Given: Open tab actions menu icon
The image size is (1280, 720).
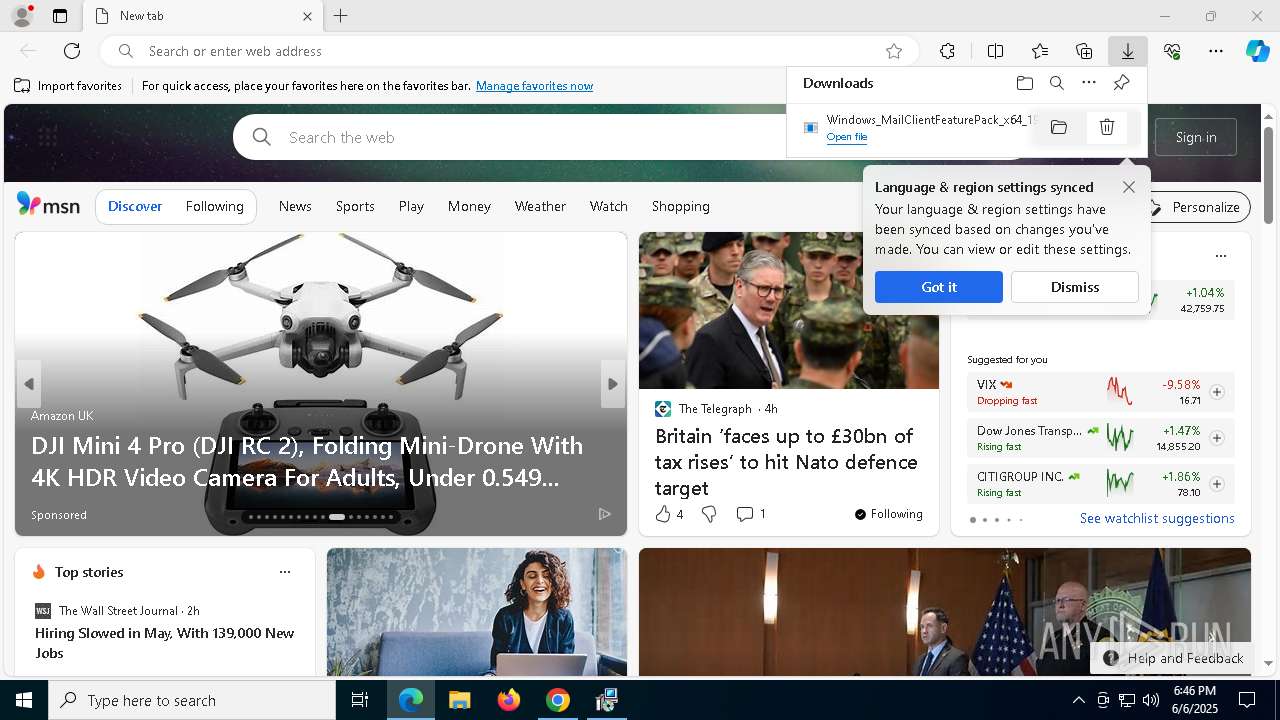Looking at the screenshot, I should pyautogui.click(x=60, y=16).
